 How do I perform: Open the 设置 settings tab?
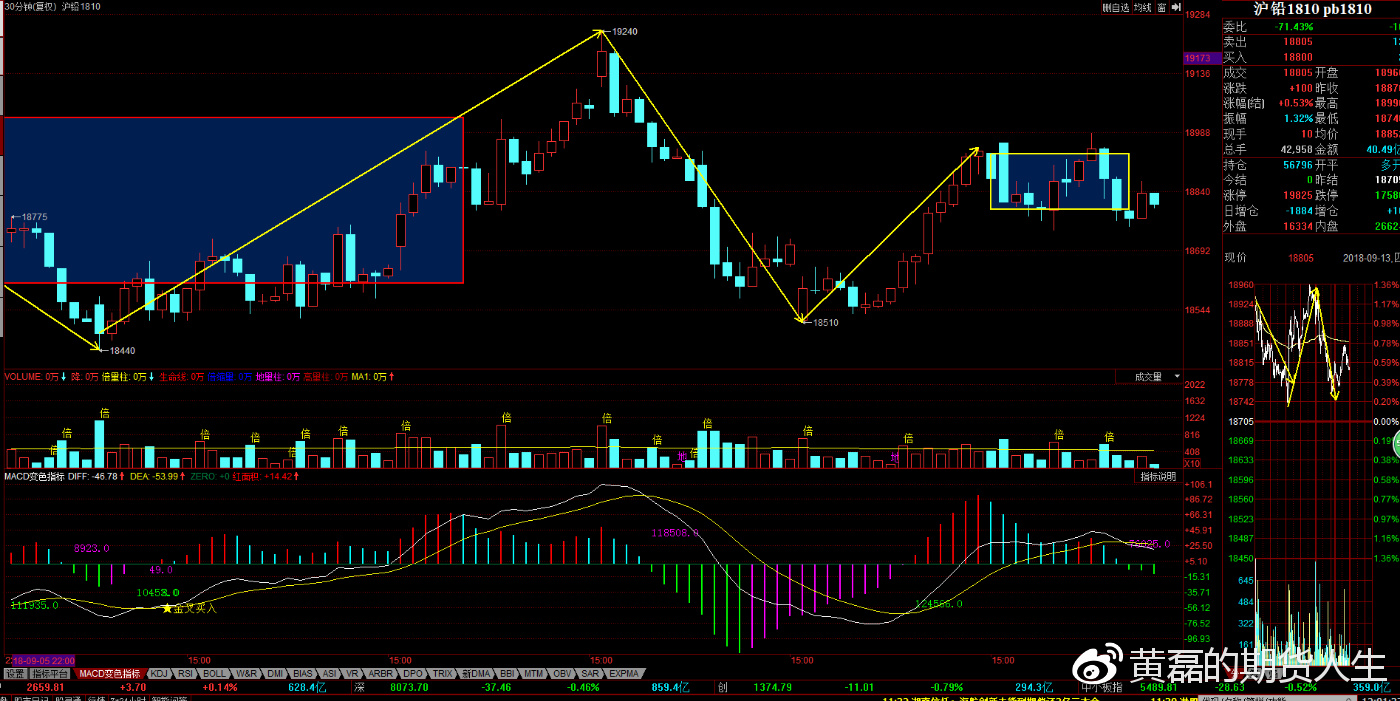pos(15,674)
